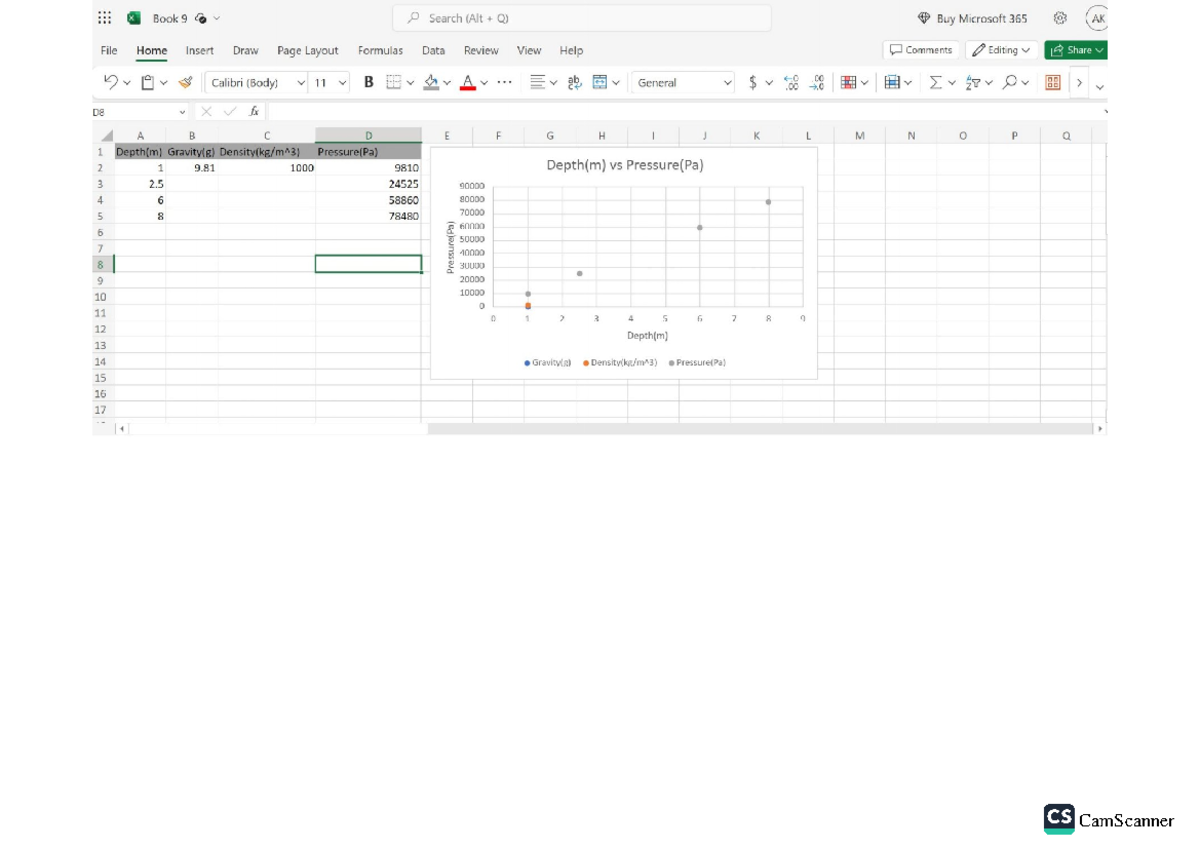Image resolution: width=1200 pixels, height=848 pixels.
Task: Click the Format Painter icon
Action: pyautogui.click(x=184, y=82)
